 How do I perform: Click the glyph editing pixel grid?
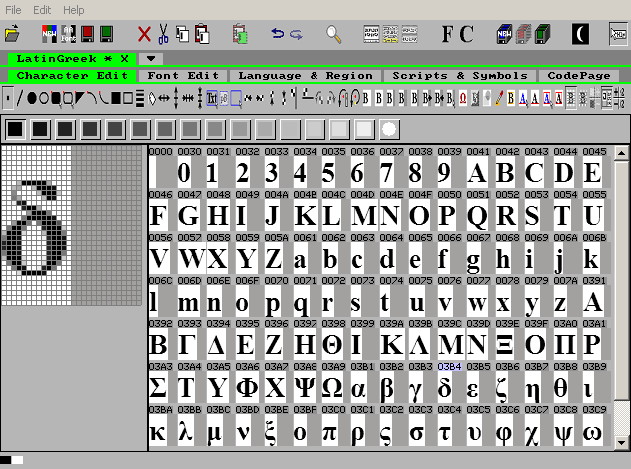(72, 225)
